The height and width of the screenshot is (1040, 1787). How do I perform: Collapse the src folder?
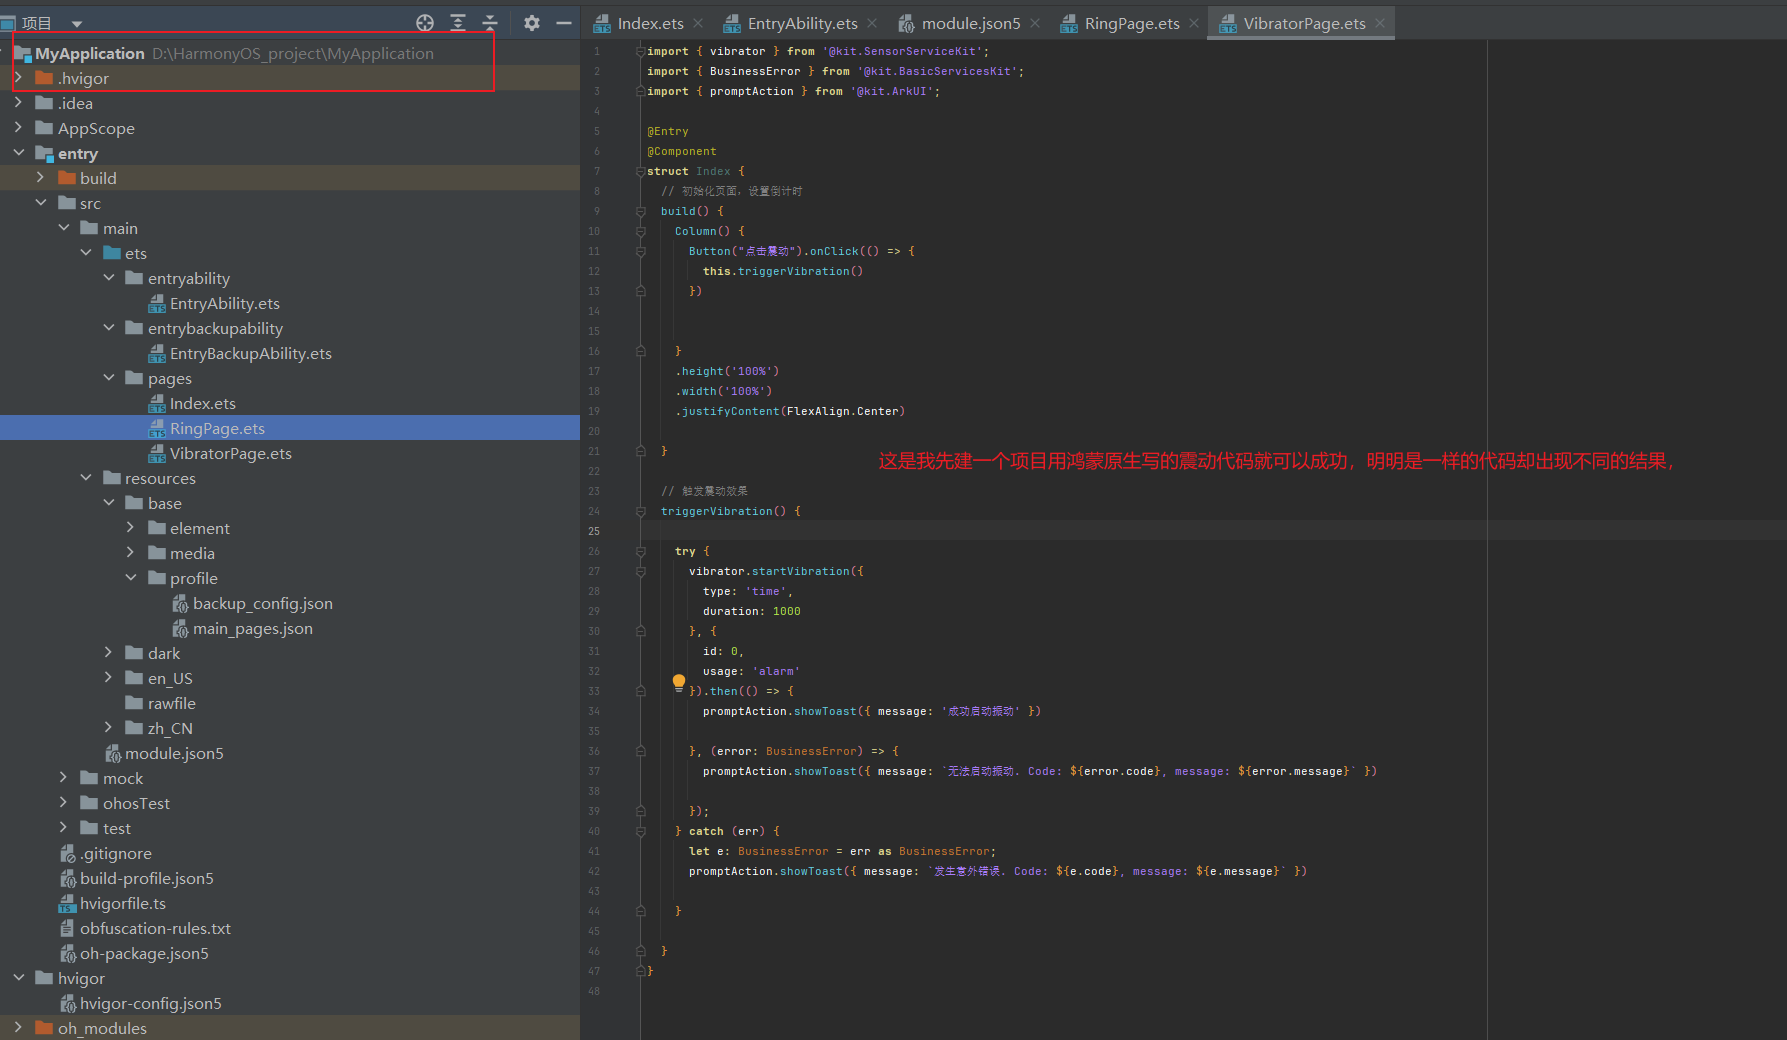[41, 203]
